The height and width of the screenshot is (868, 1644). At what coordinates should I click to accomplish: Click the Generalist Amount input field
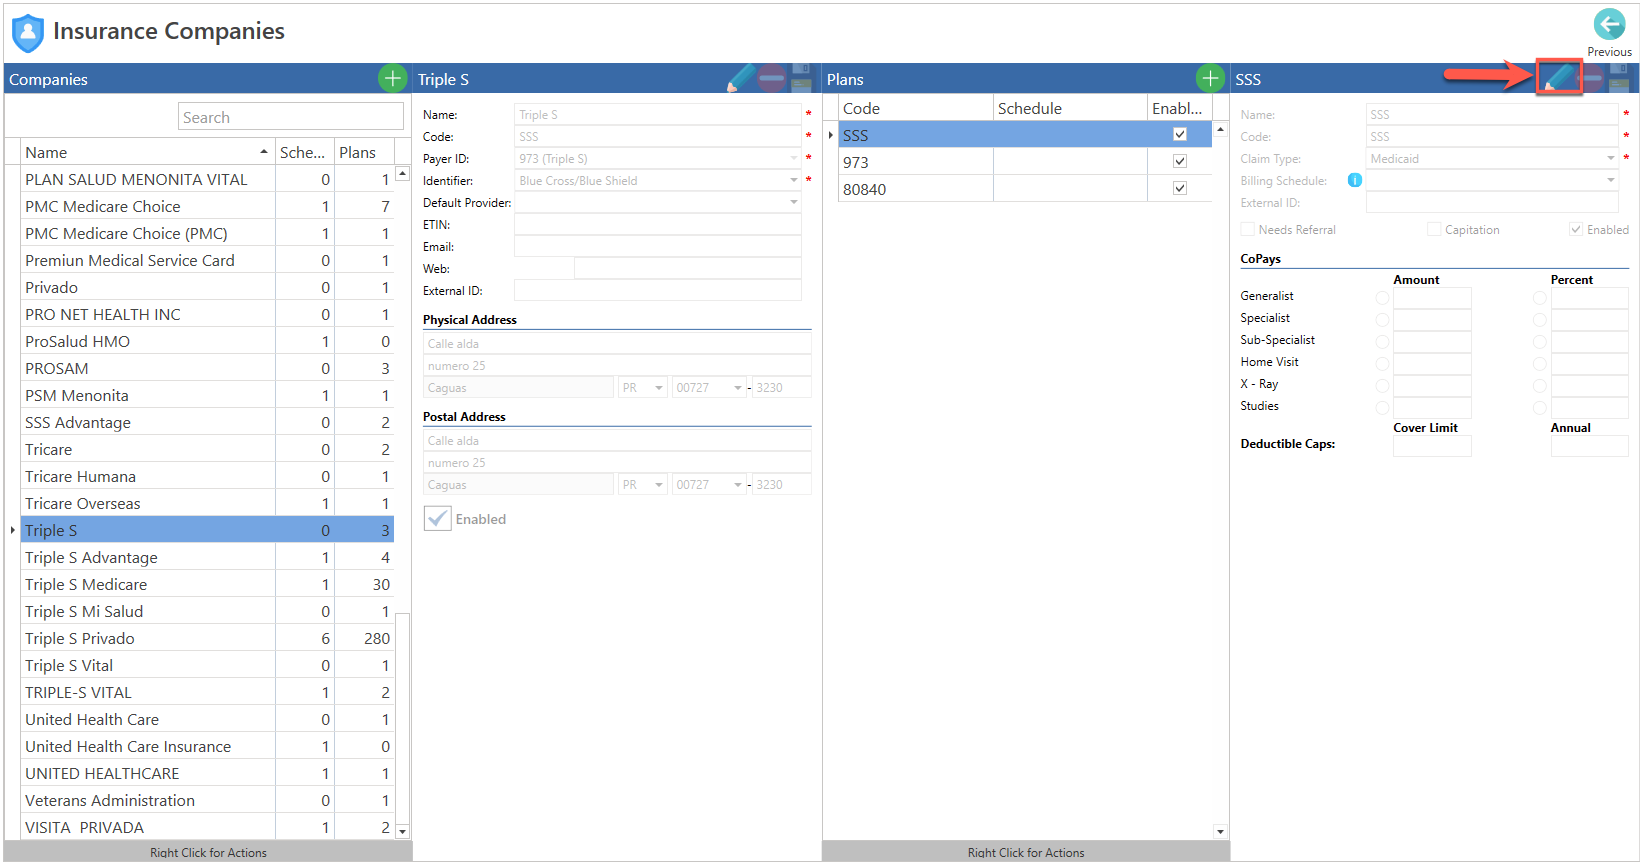[1432, 298]
